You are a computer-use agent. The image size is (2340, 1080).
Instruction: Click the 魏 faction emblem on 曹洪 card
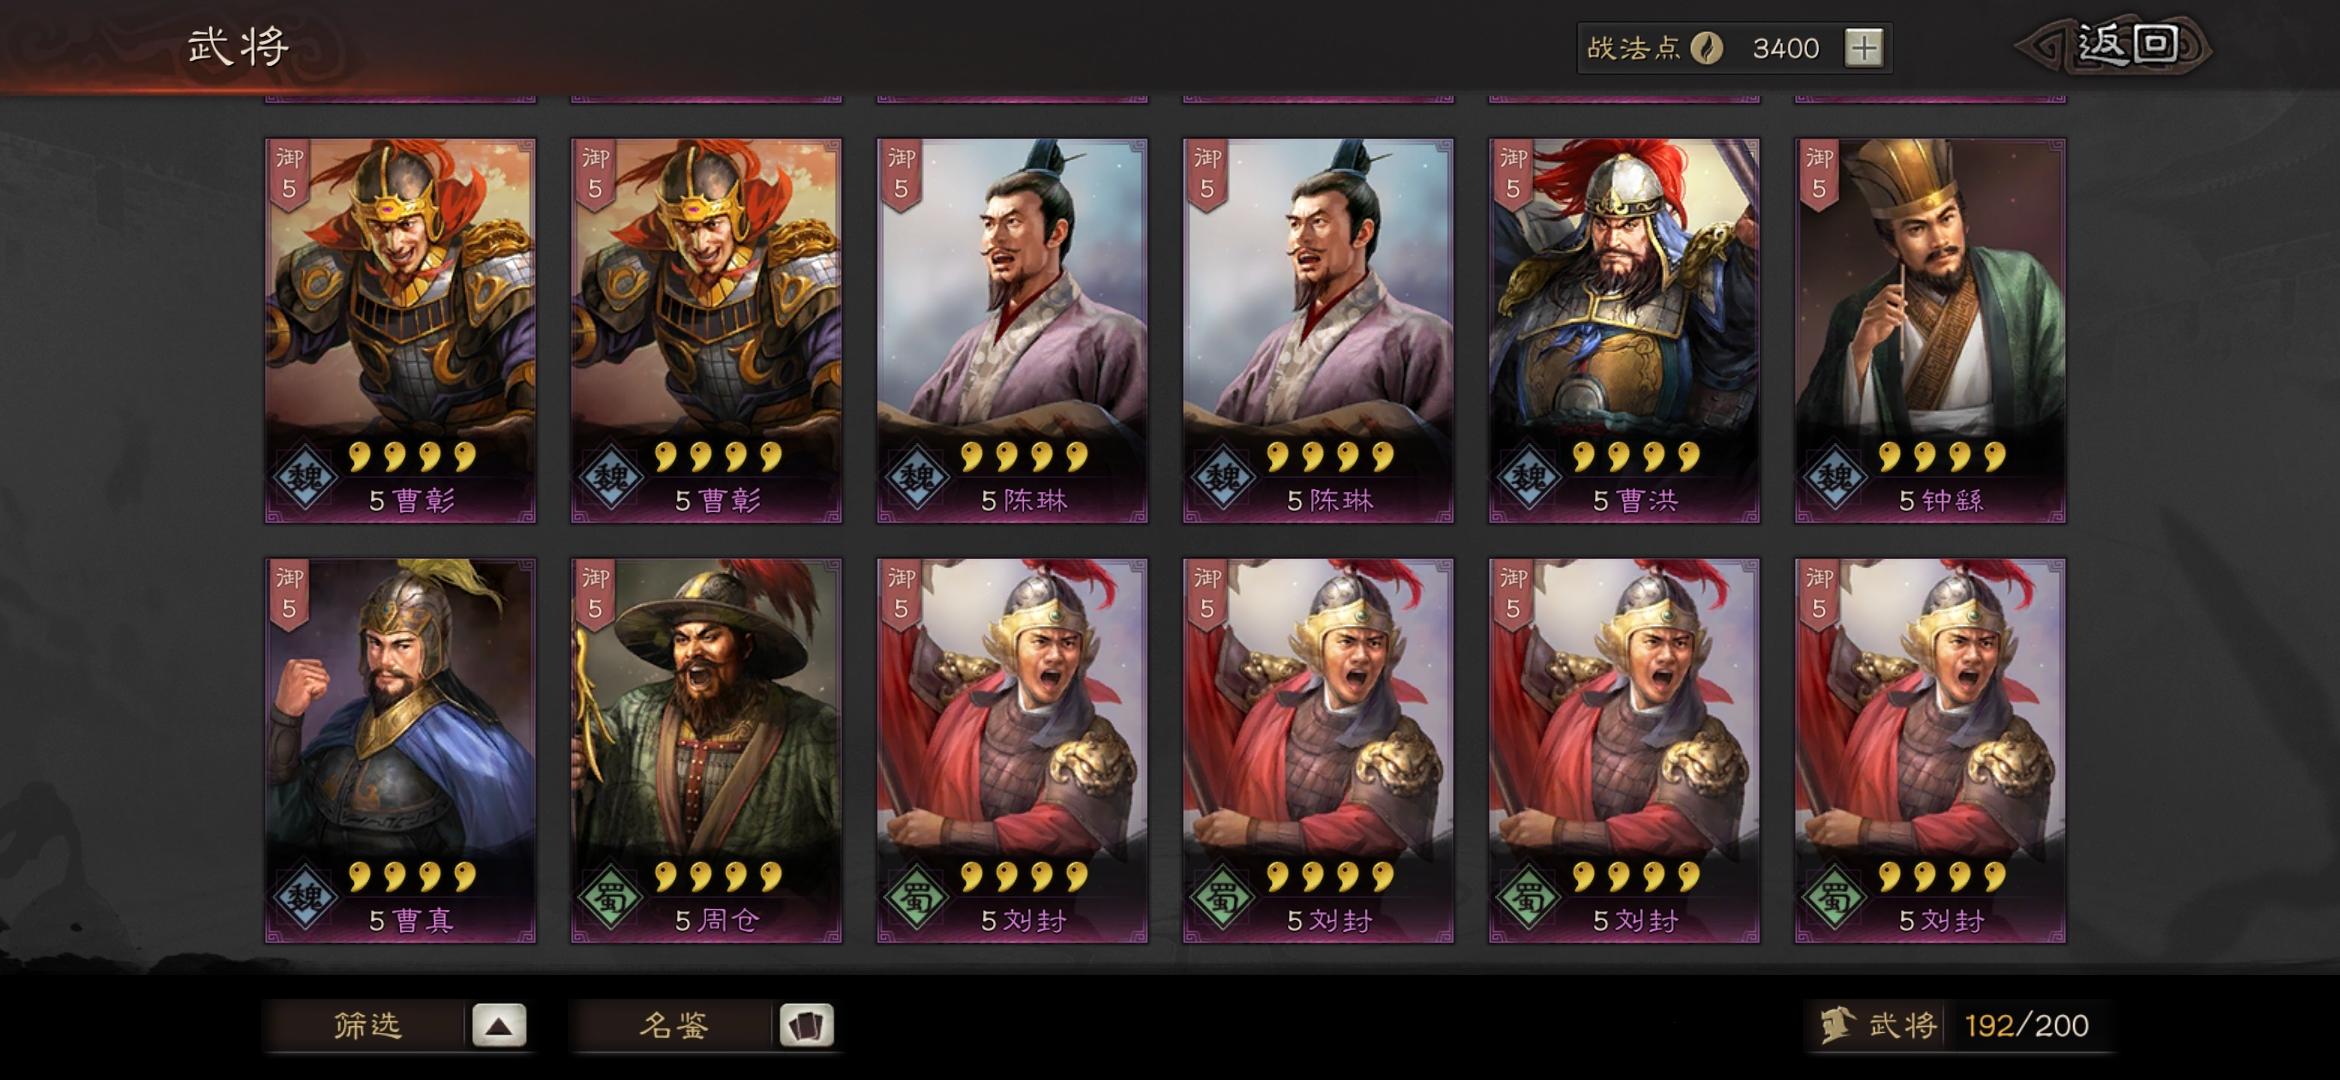1529,478
